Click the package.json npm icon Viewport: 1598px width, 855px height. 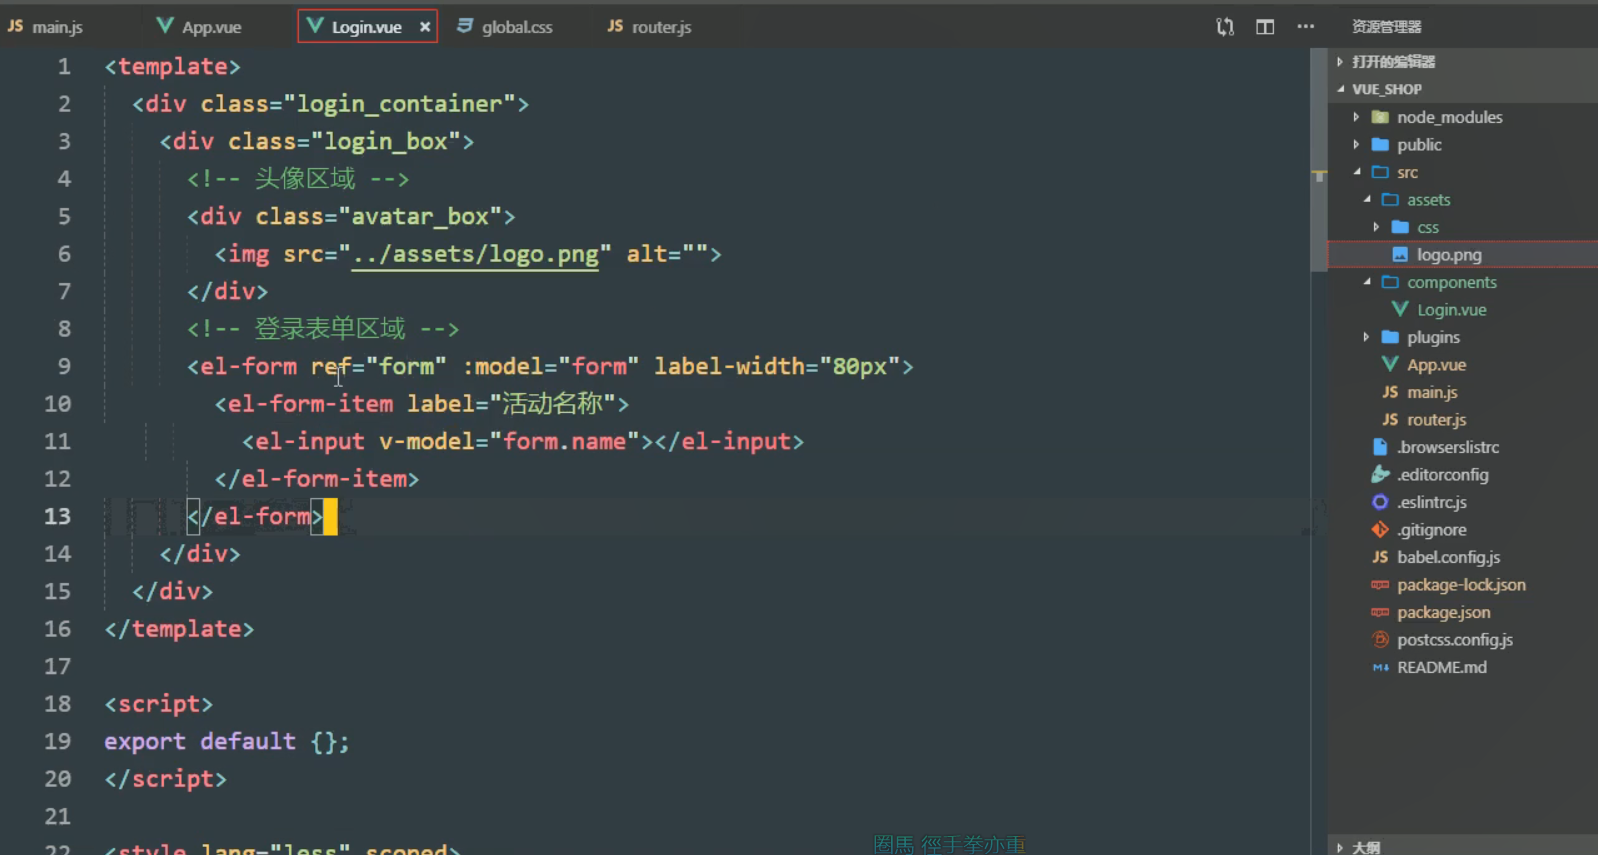coord(1380,612)
